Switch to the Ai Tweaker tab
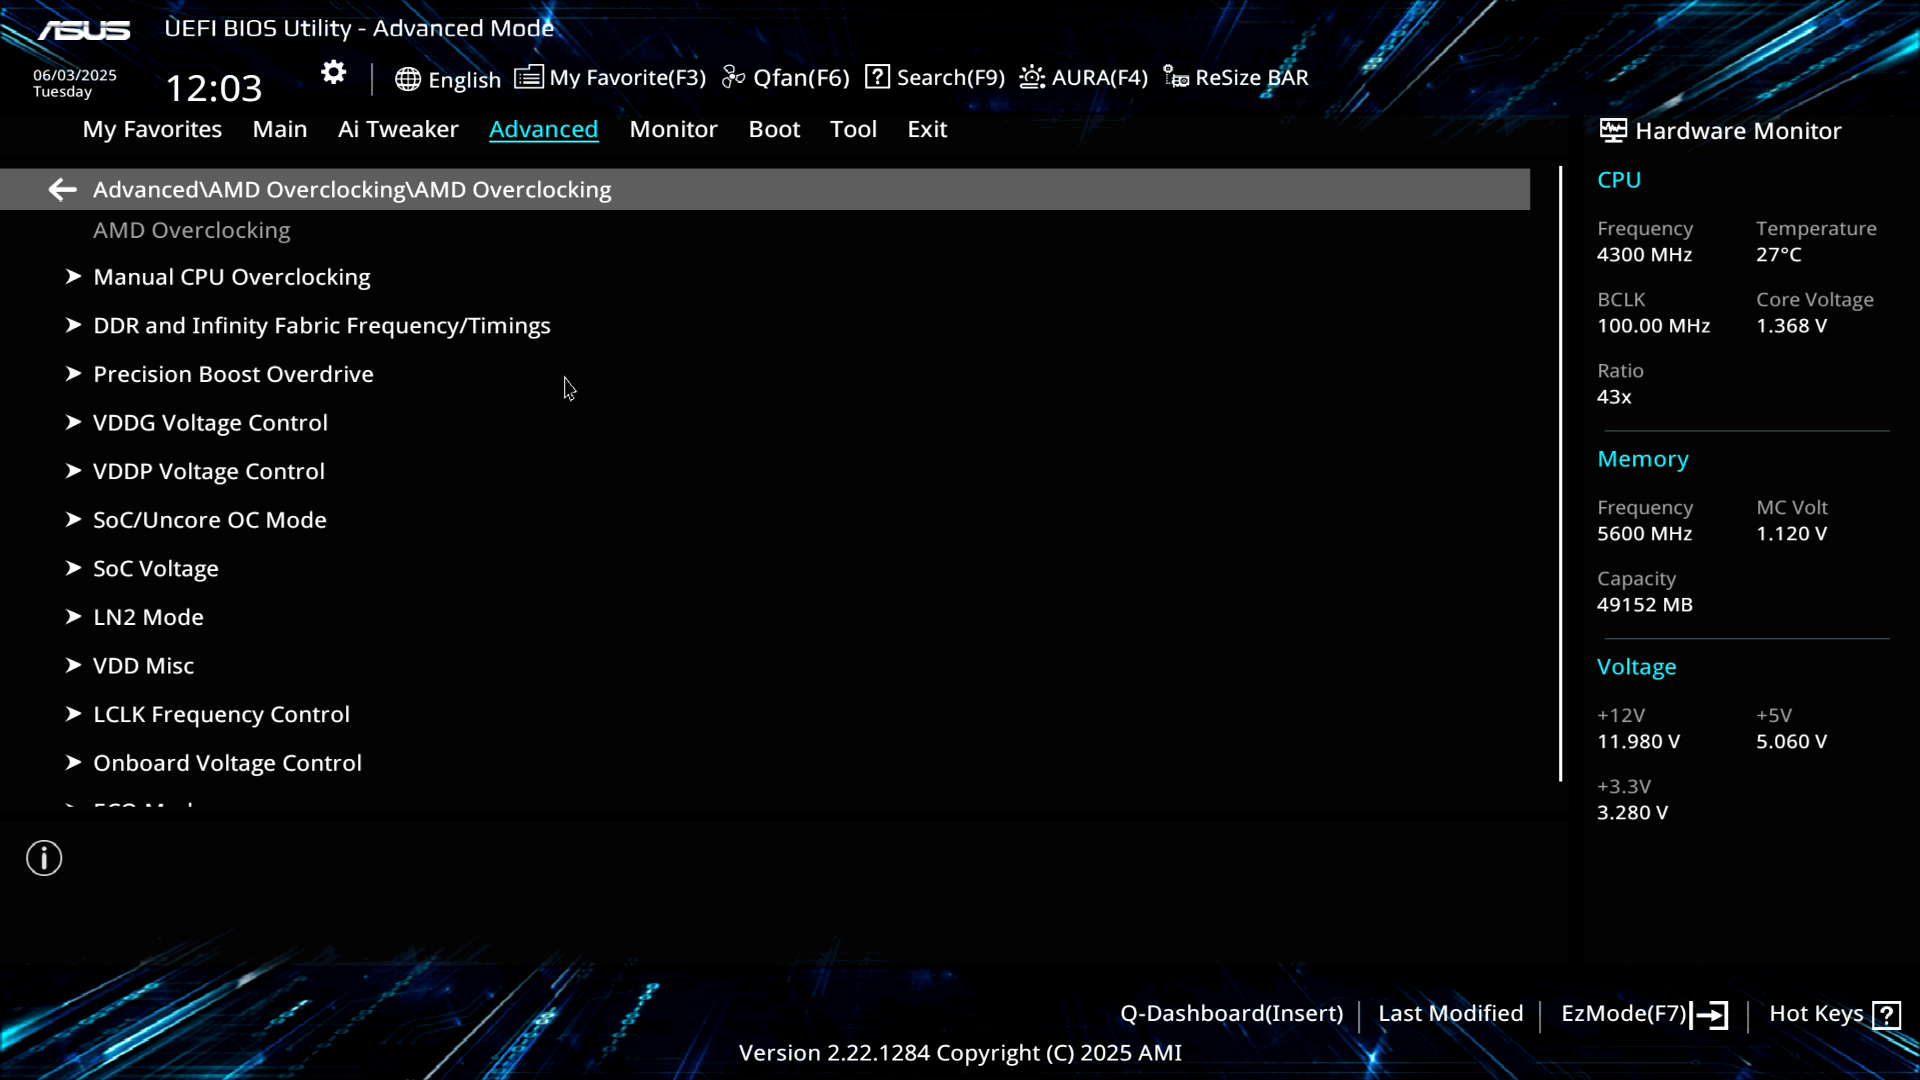The width and height of the screenshot is (1920, 1080). (397, 129)
